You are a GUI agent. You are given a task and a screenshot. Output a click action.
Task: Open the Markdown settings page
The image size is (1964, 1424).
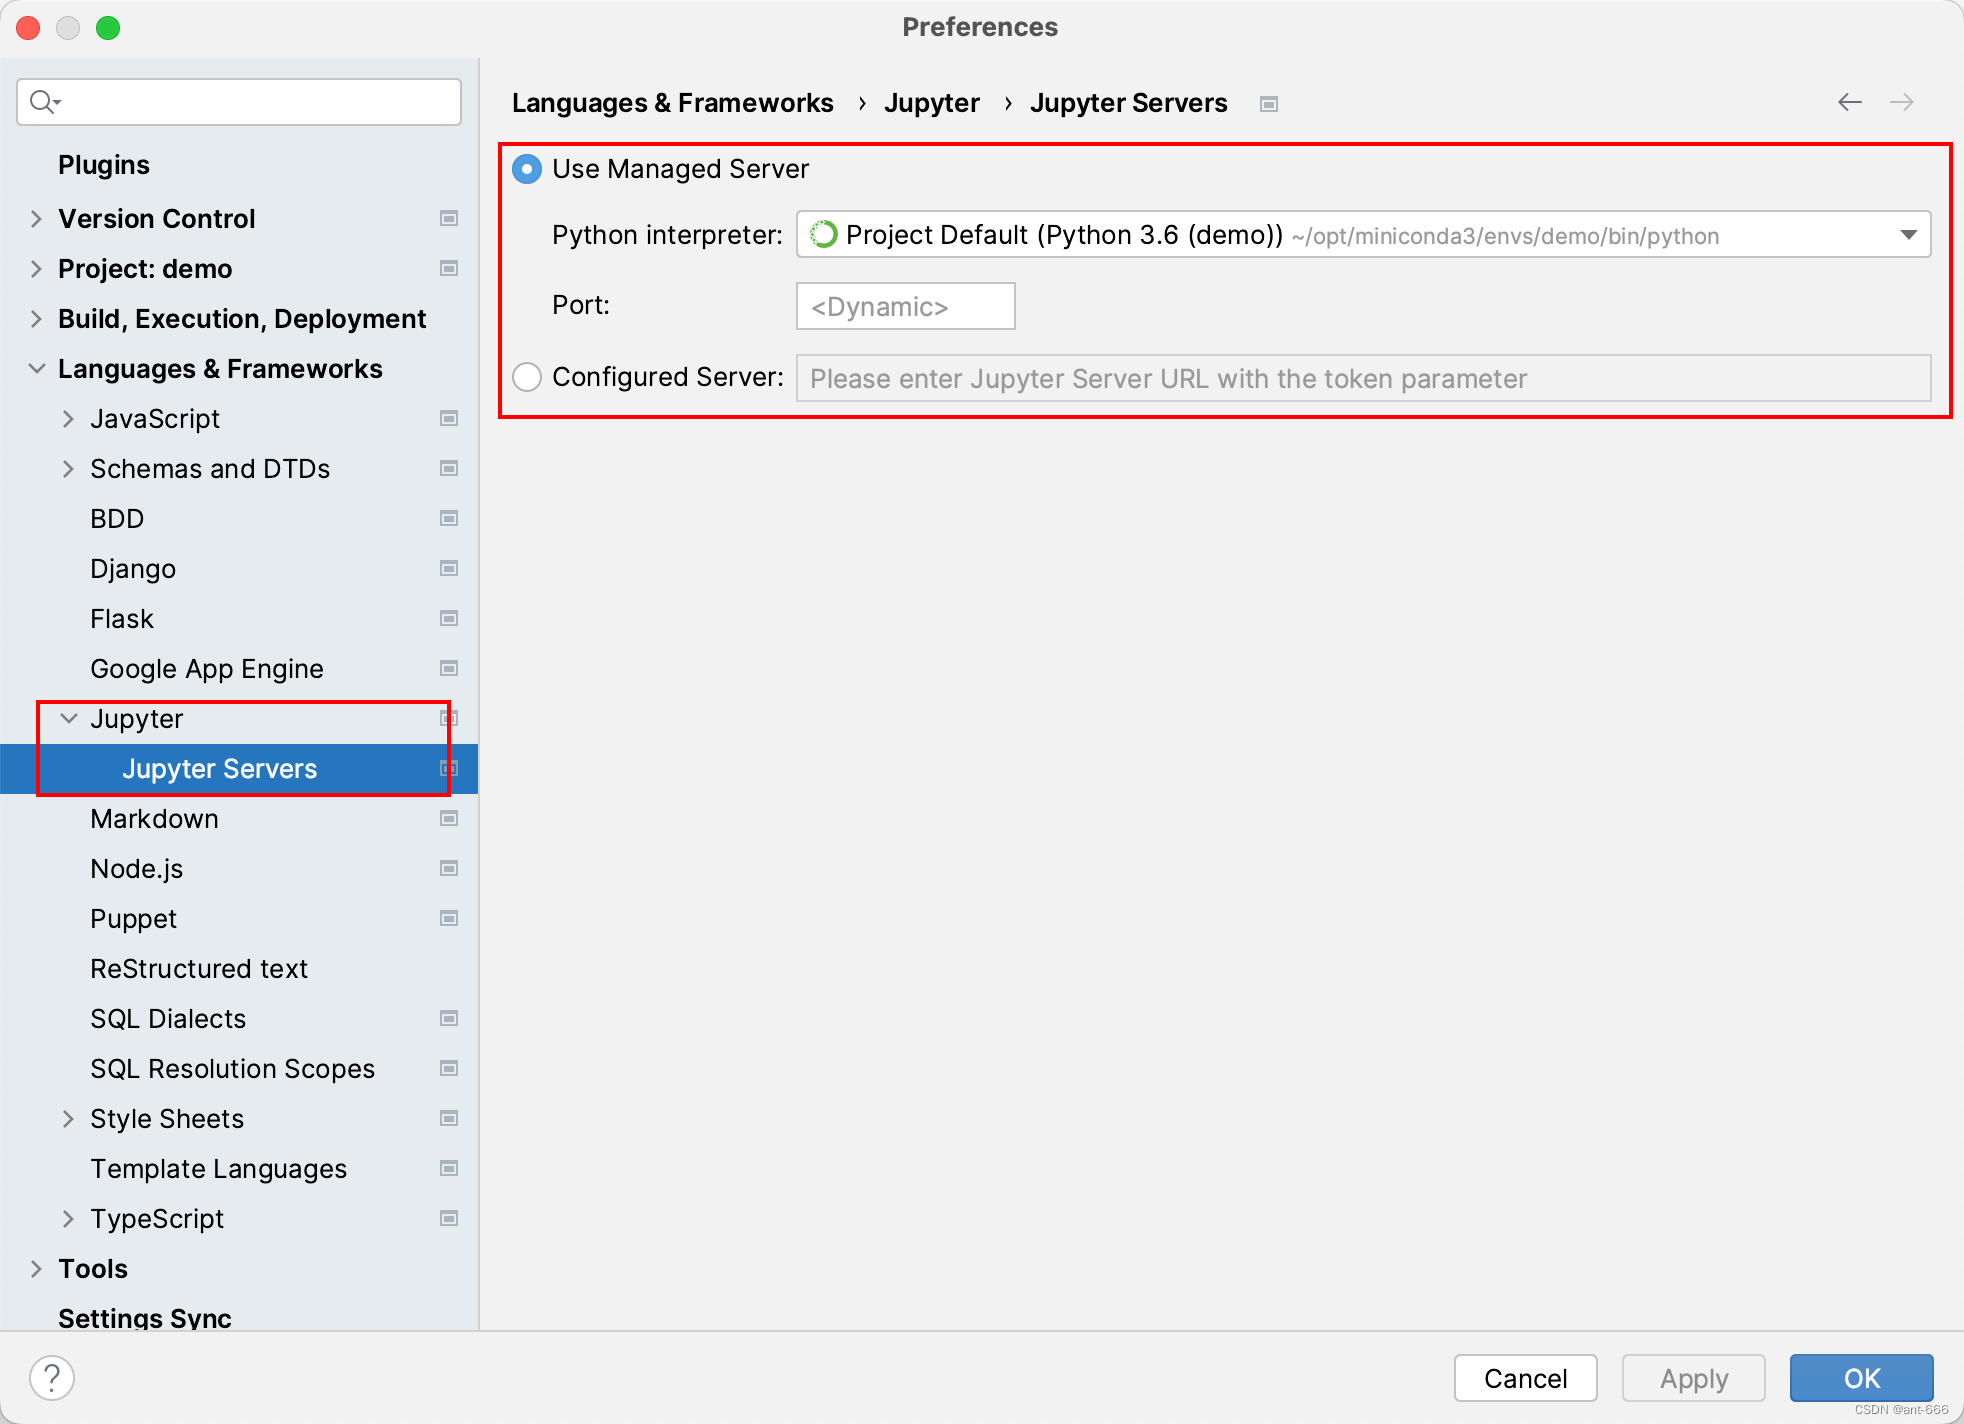[154, 818]
